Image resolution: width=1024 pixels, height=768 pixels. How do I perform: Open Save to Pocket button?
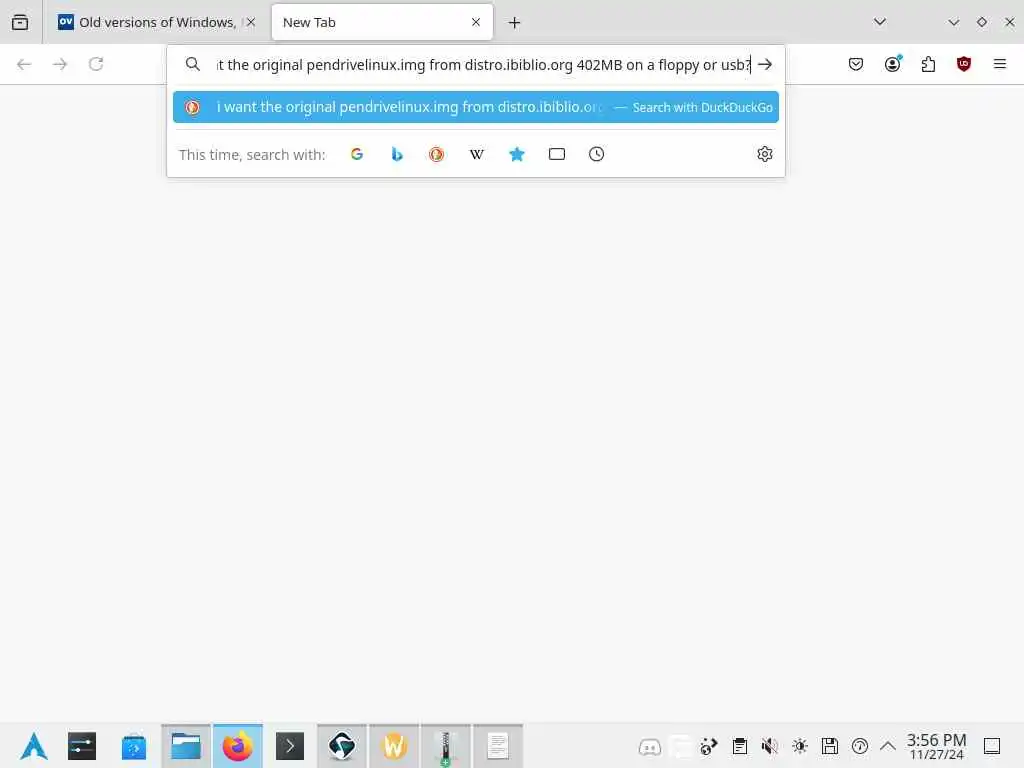point(856,64)
